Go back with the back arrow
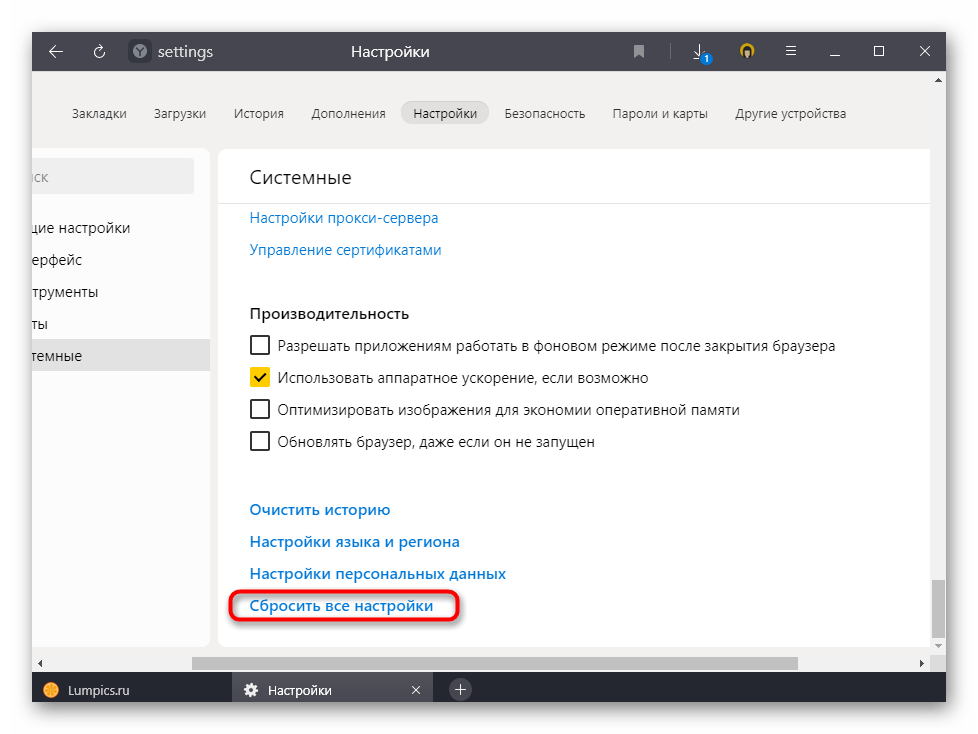Viewport: 978px width, 734px height. click(x=56, y=52)
